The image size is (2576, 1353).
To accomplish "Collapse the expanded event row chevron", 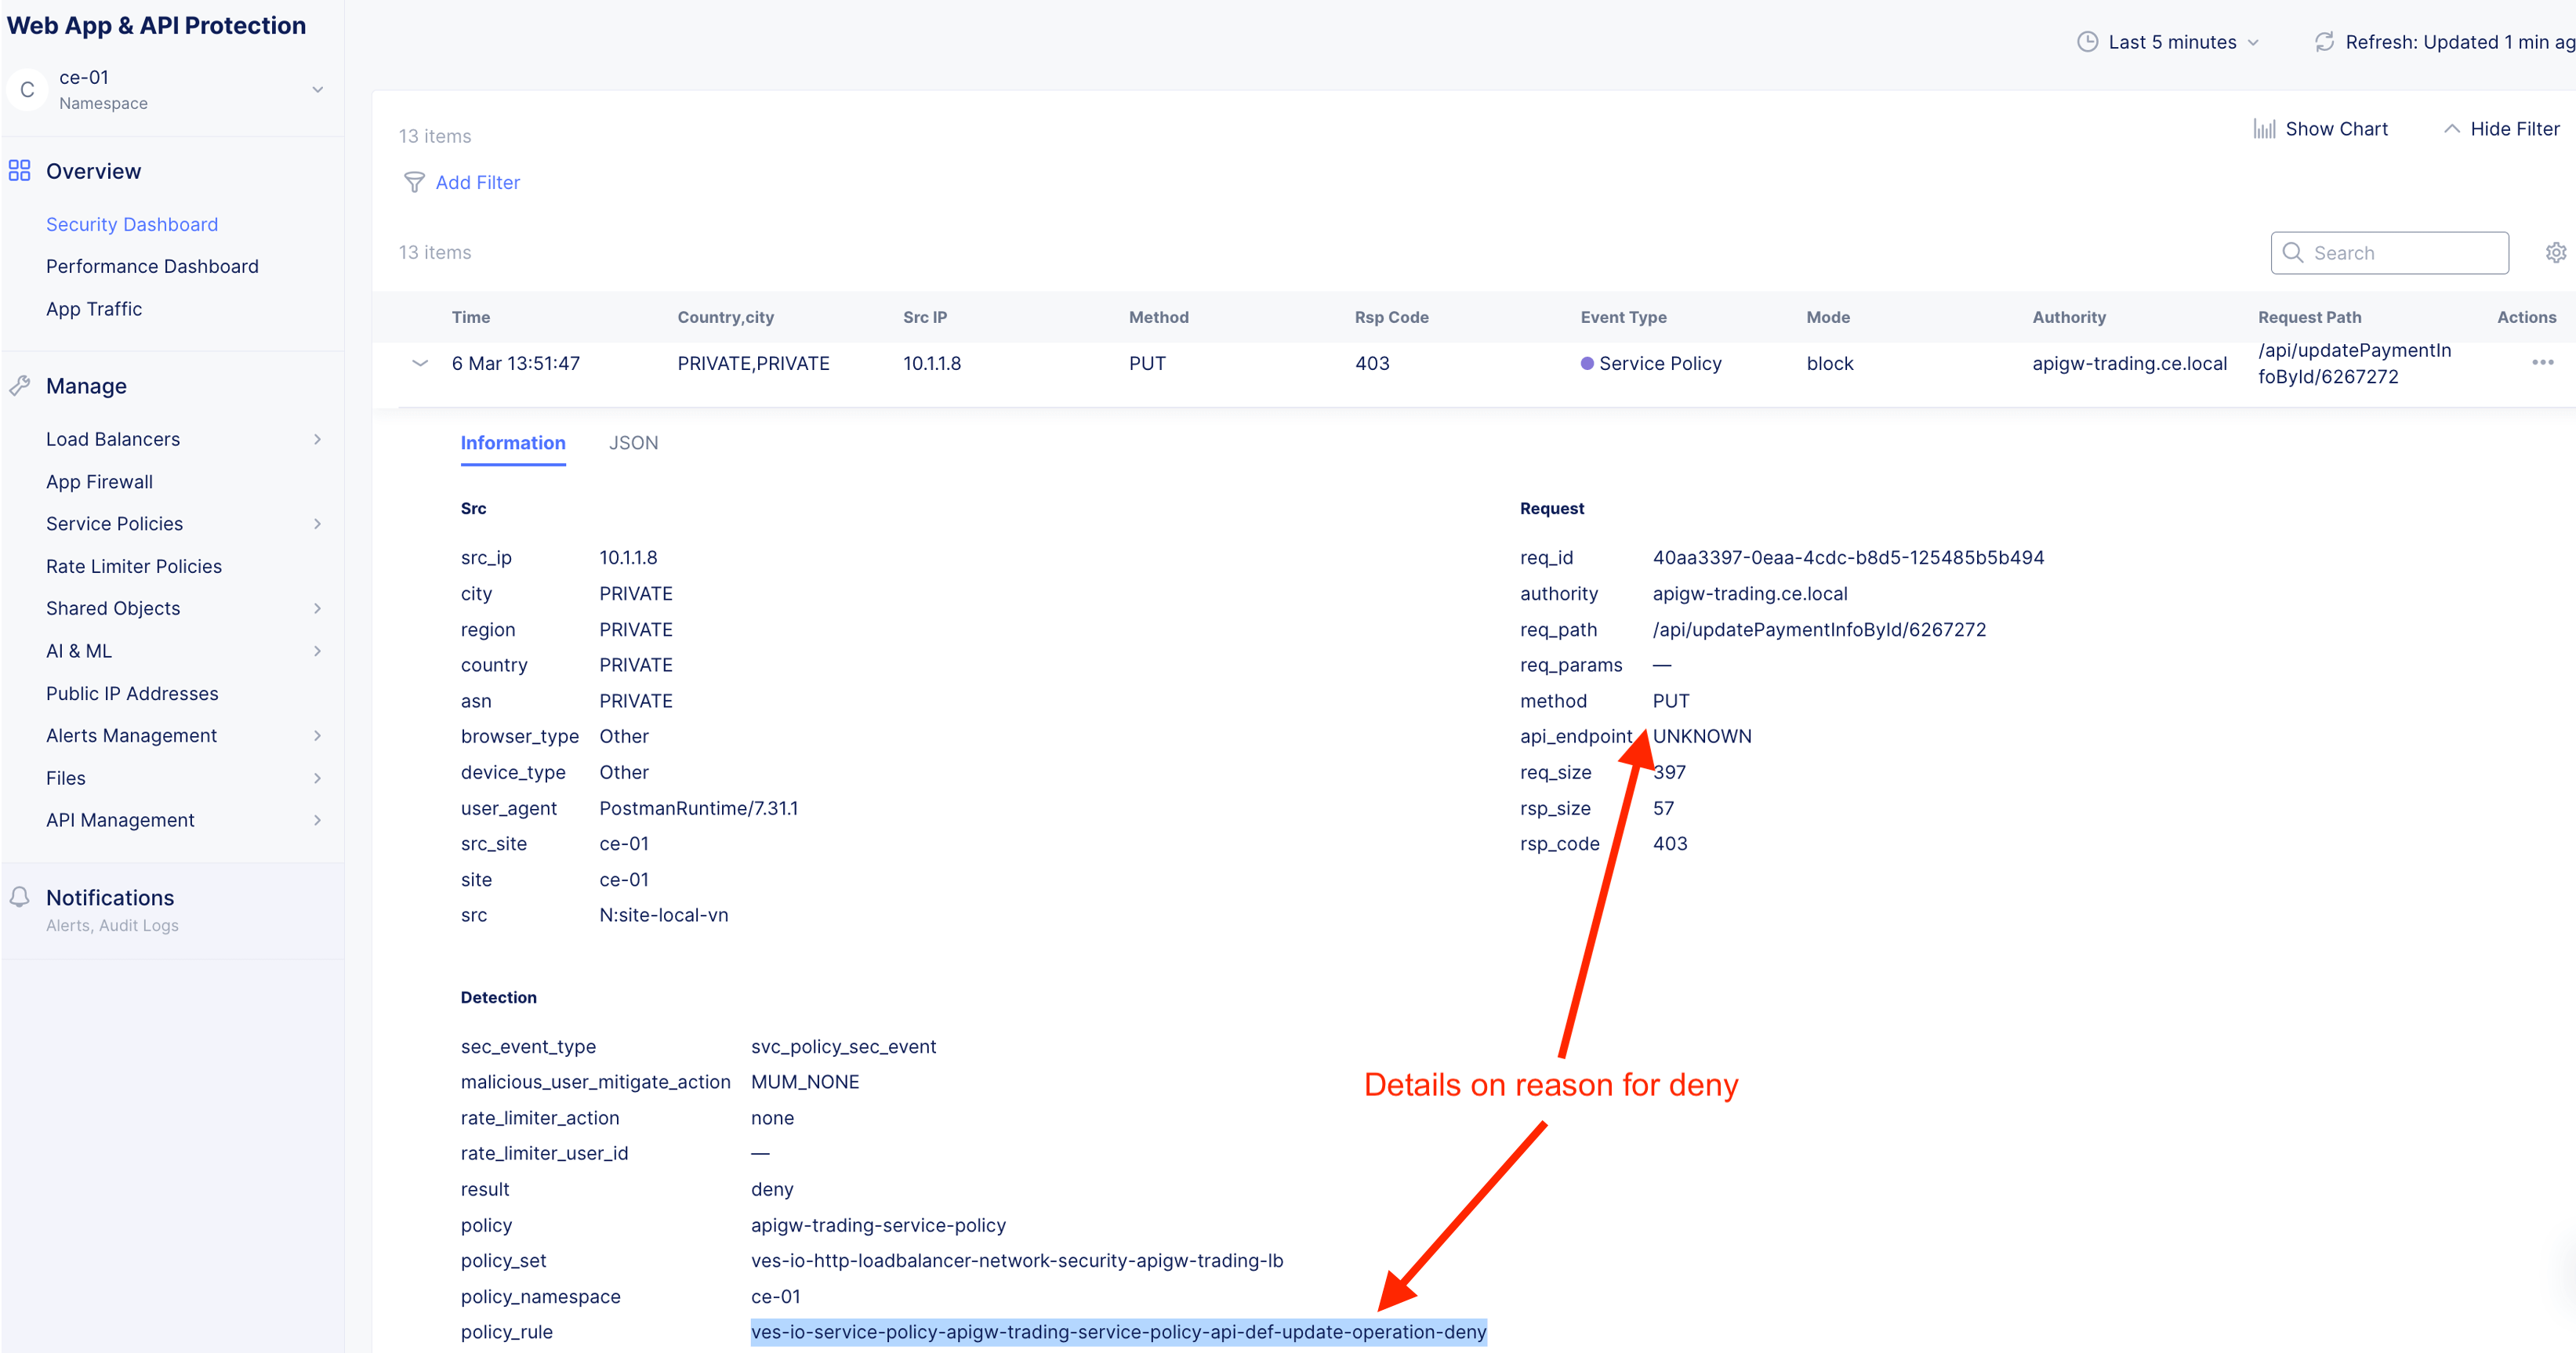I will coord(420,363).
